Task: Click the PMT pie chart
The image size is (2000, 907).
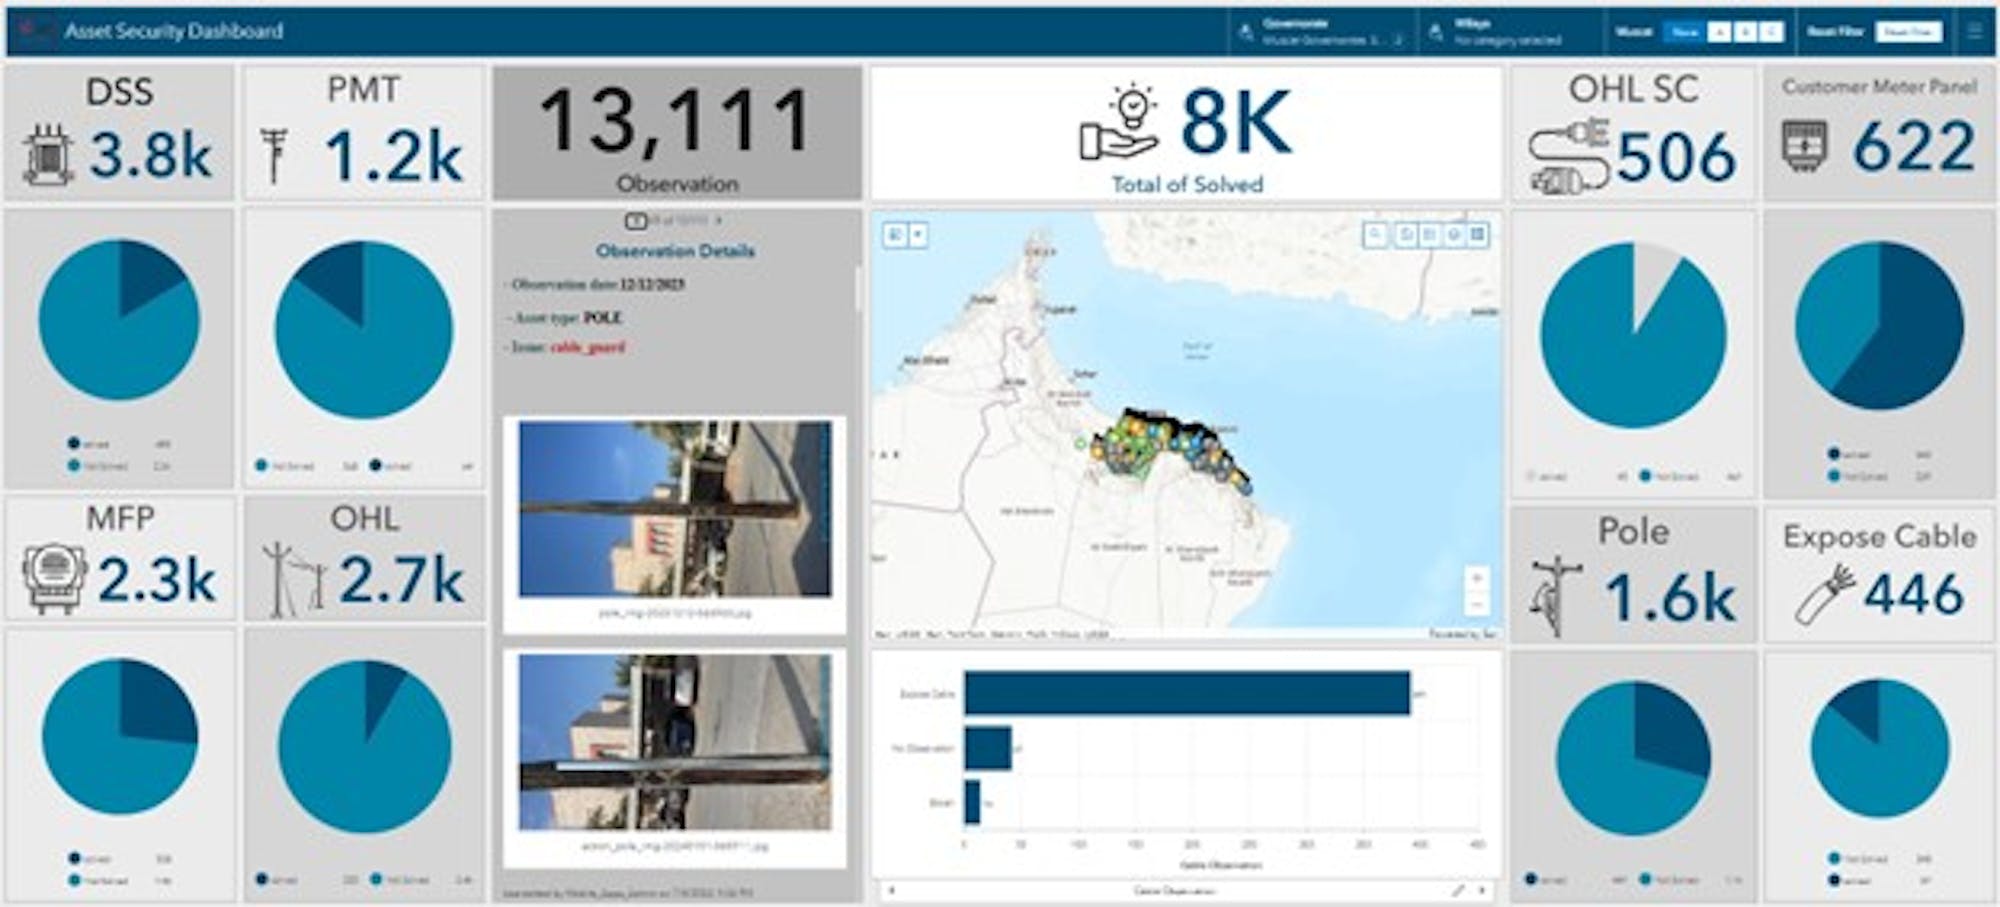Action: 363,330
